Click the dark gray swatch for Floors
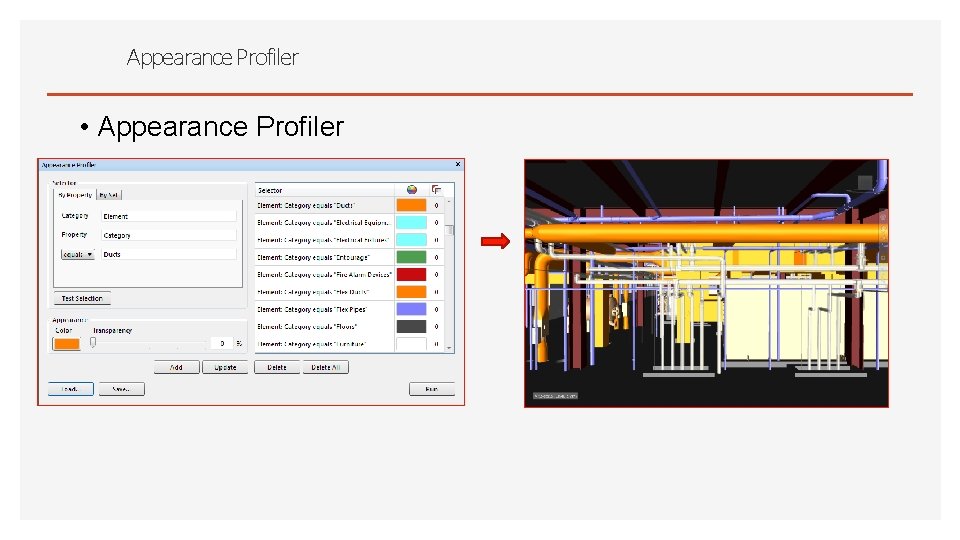The image size is (960, 540). 411,326
